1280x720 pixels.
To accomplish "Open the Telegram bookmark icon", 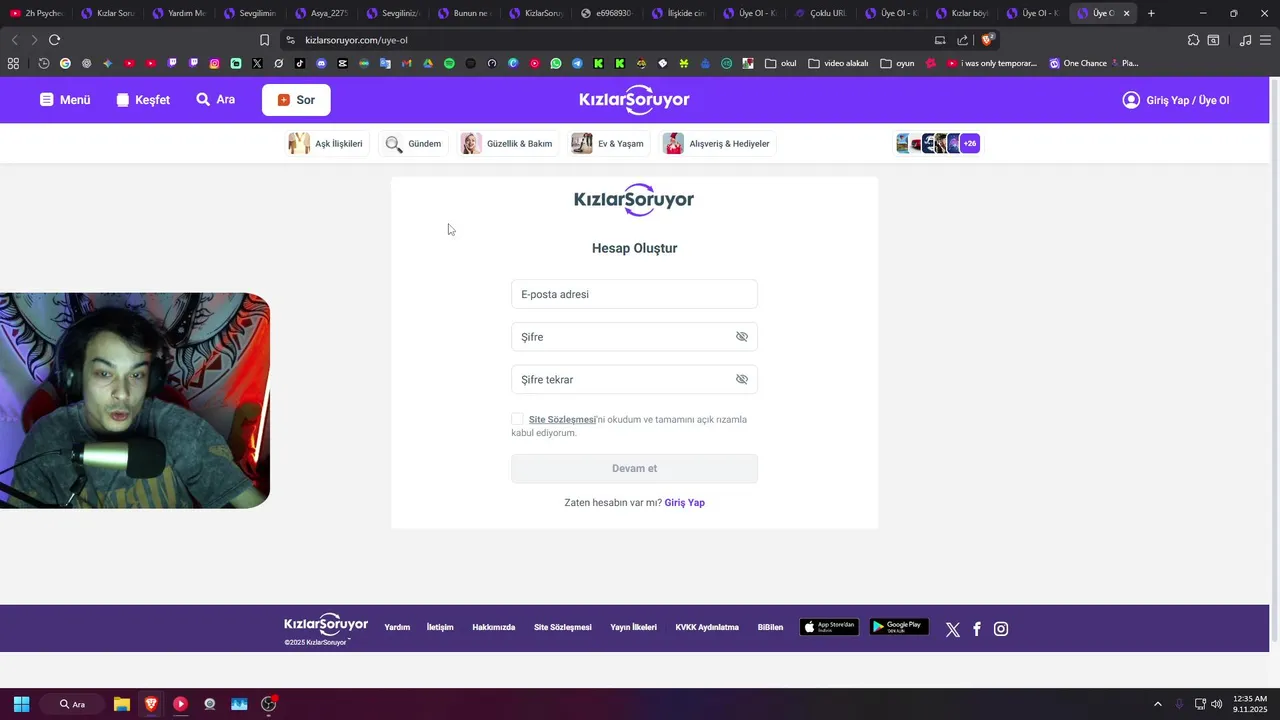I will (x=577, y=63).
